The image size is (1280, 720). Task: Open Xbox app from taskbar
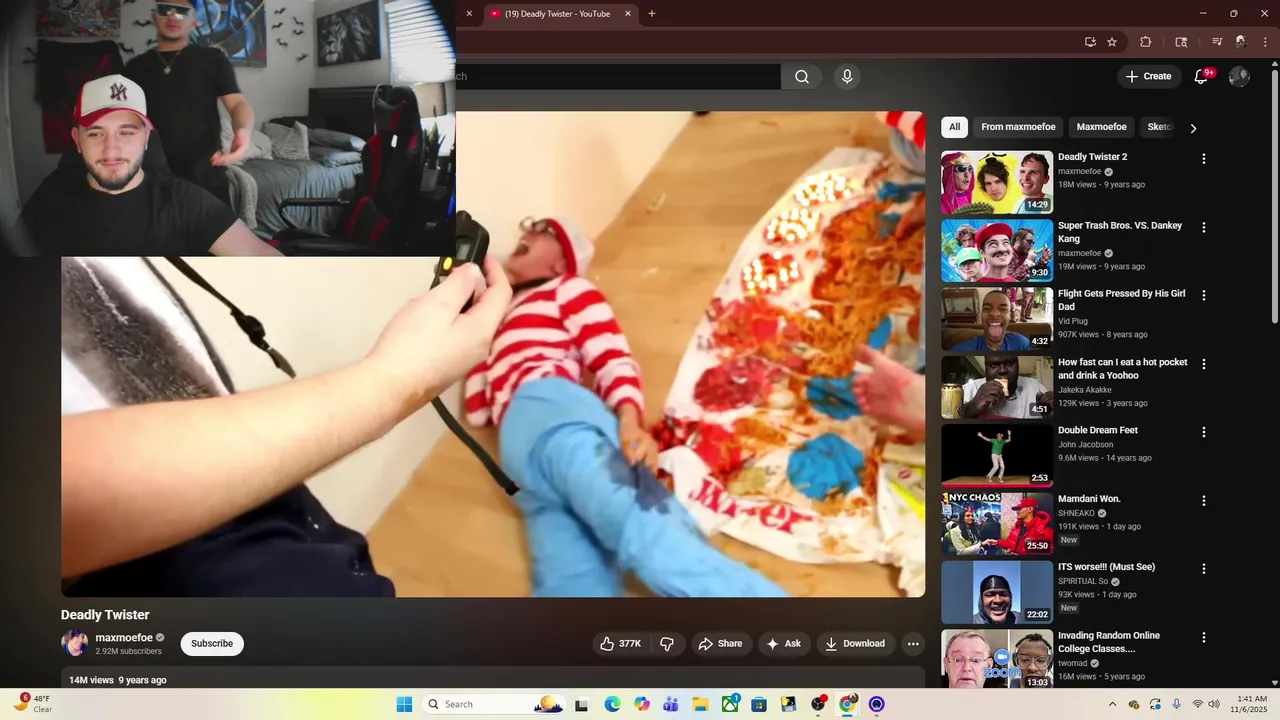731,704
